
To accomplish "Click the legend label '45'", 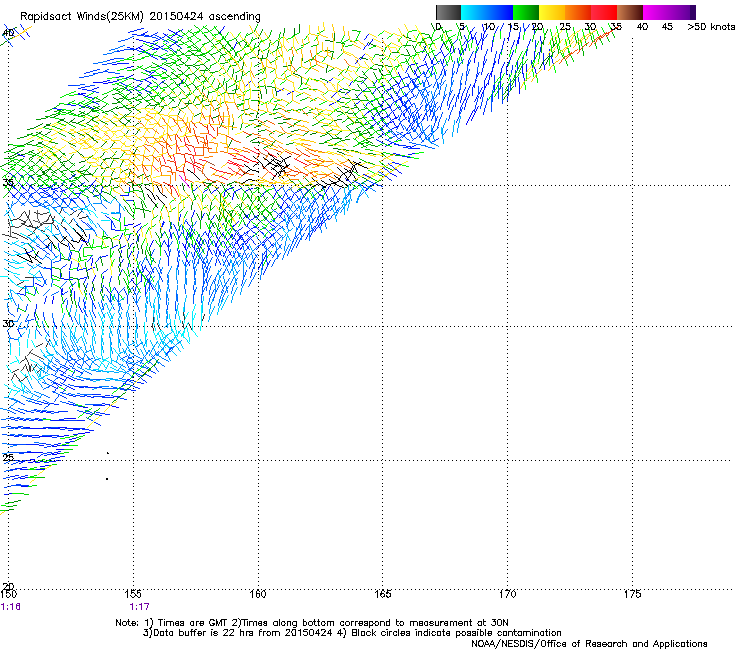I will (667, 27).
